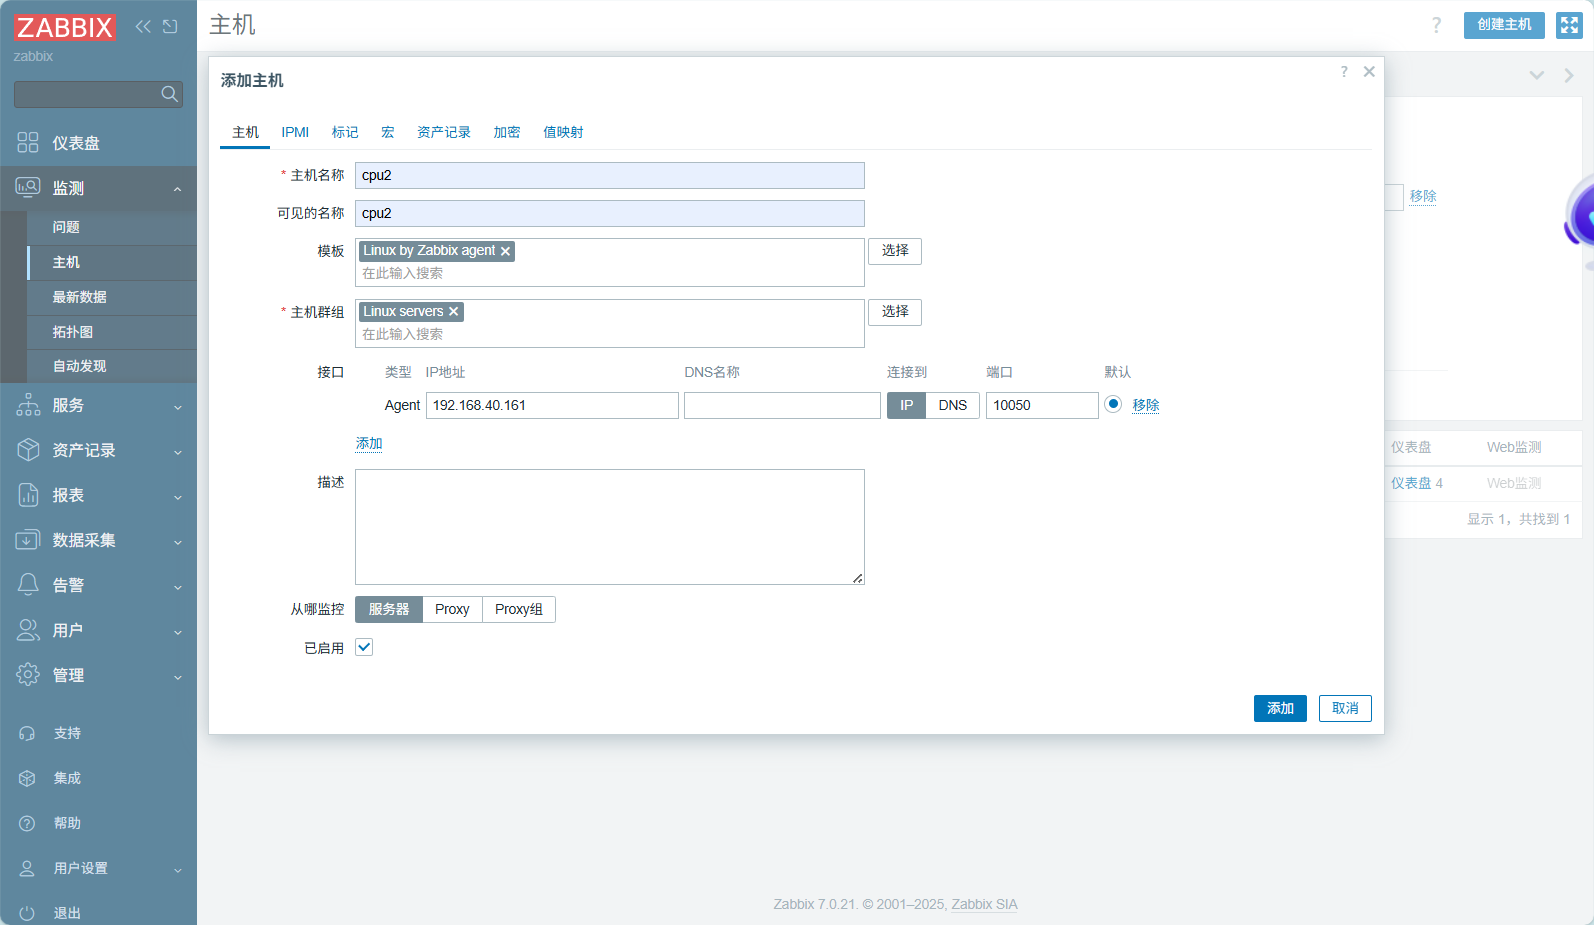Viewport: 1594px width, 925px height.
Task: Set connect-to option to DNS
Action: coord(952,405)
